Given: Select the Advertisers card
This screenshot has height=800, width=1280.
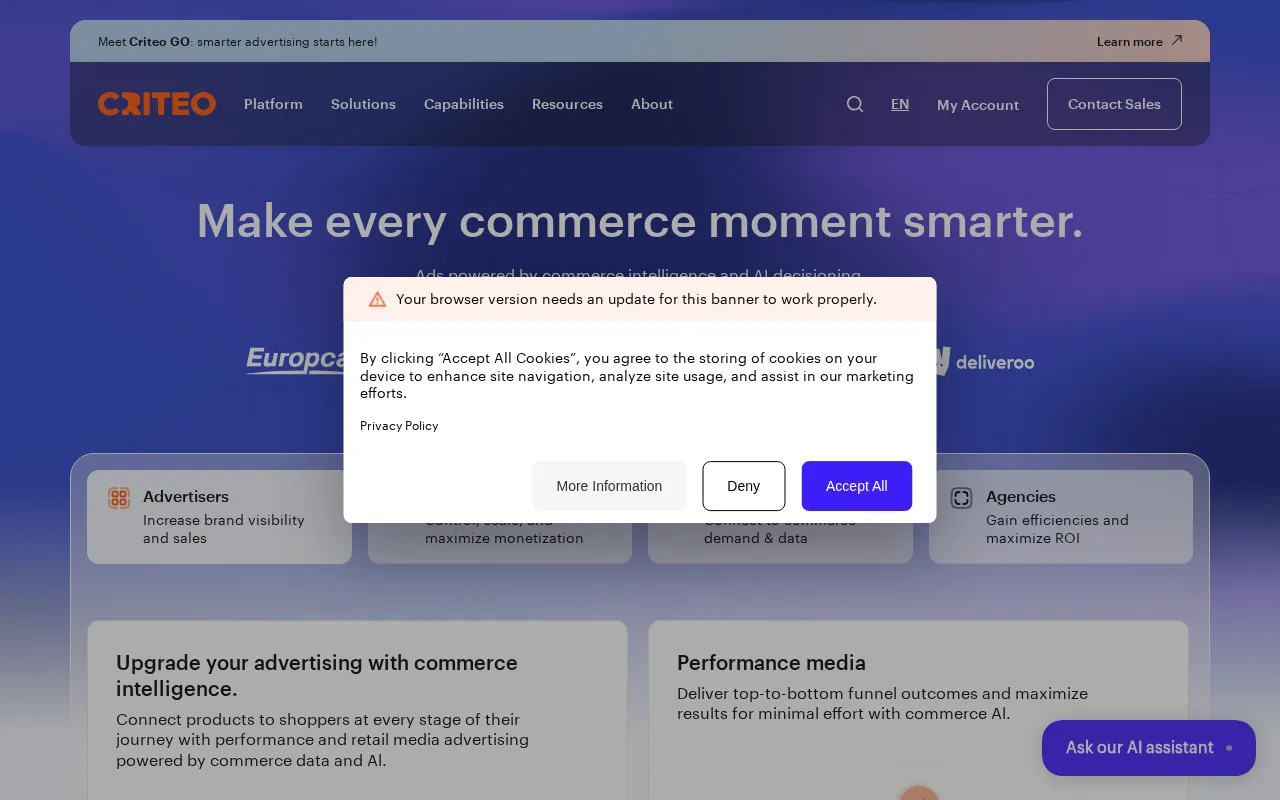Looking at the screenshot, I should (219, 517).
